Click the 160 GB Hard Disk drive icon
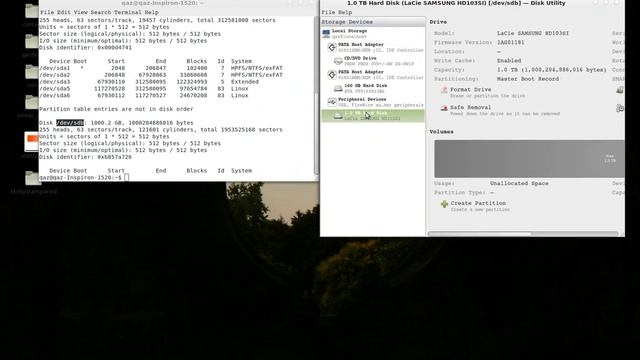The width and height of the screenshot is (640, 360). coord(338,89)
